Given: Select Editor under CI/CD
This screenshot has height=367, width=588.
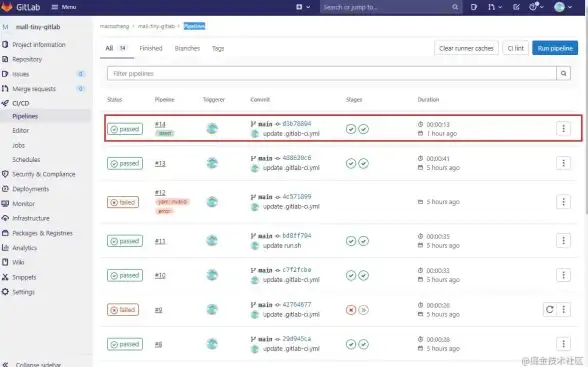Looking at the screenshot, I should pos(20,130).
